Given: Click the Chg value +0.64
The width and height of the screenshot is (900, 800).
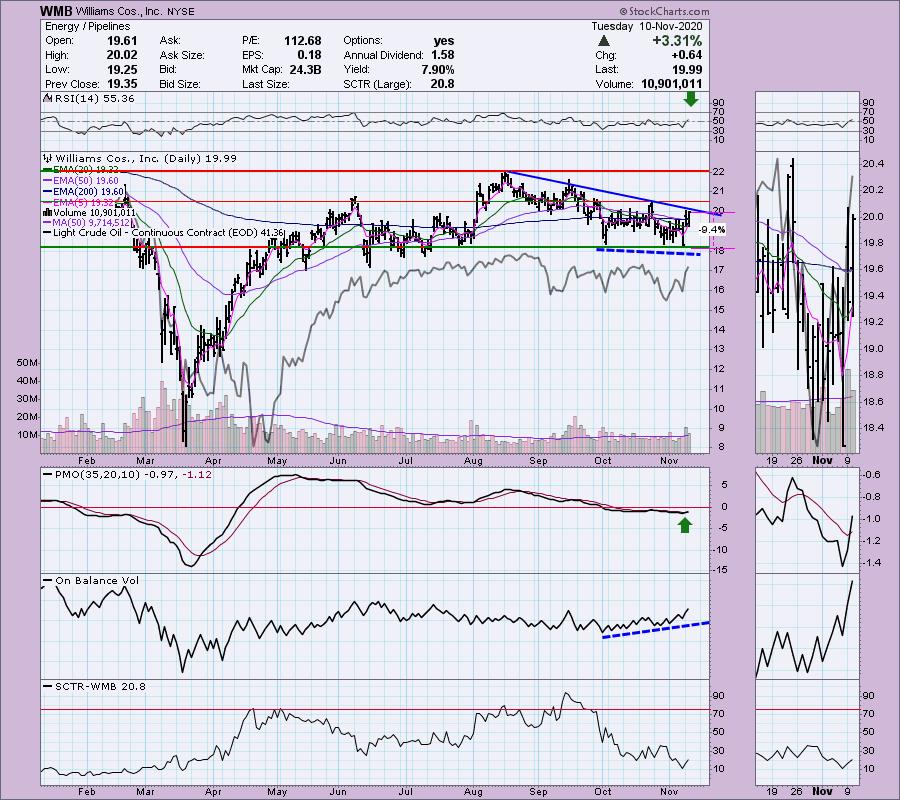Looking at the screenshot, I should pyautogui.click(x=685, y=55).
